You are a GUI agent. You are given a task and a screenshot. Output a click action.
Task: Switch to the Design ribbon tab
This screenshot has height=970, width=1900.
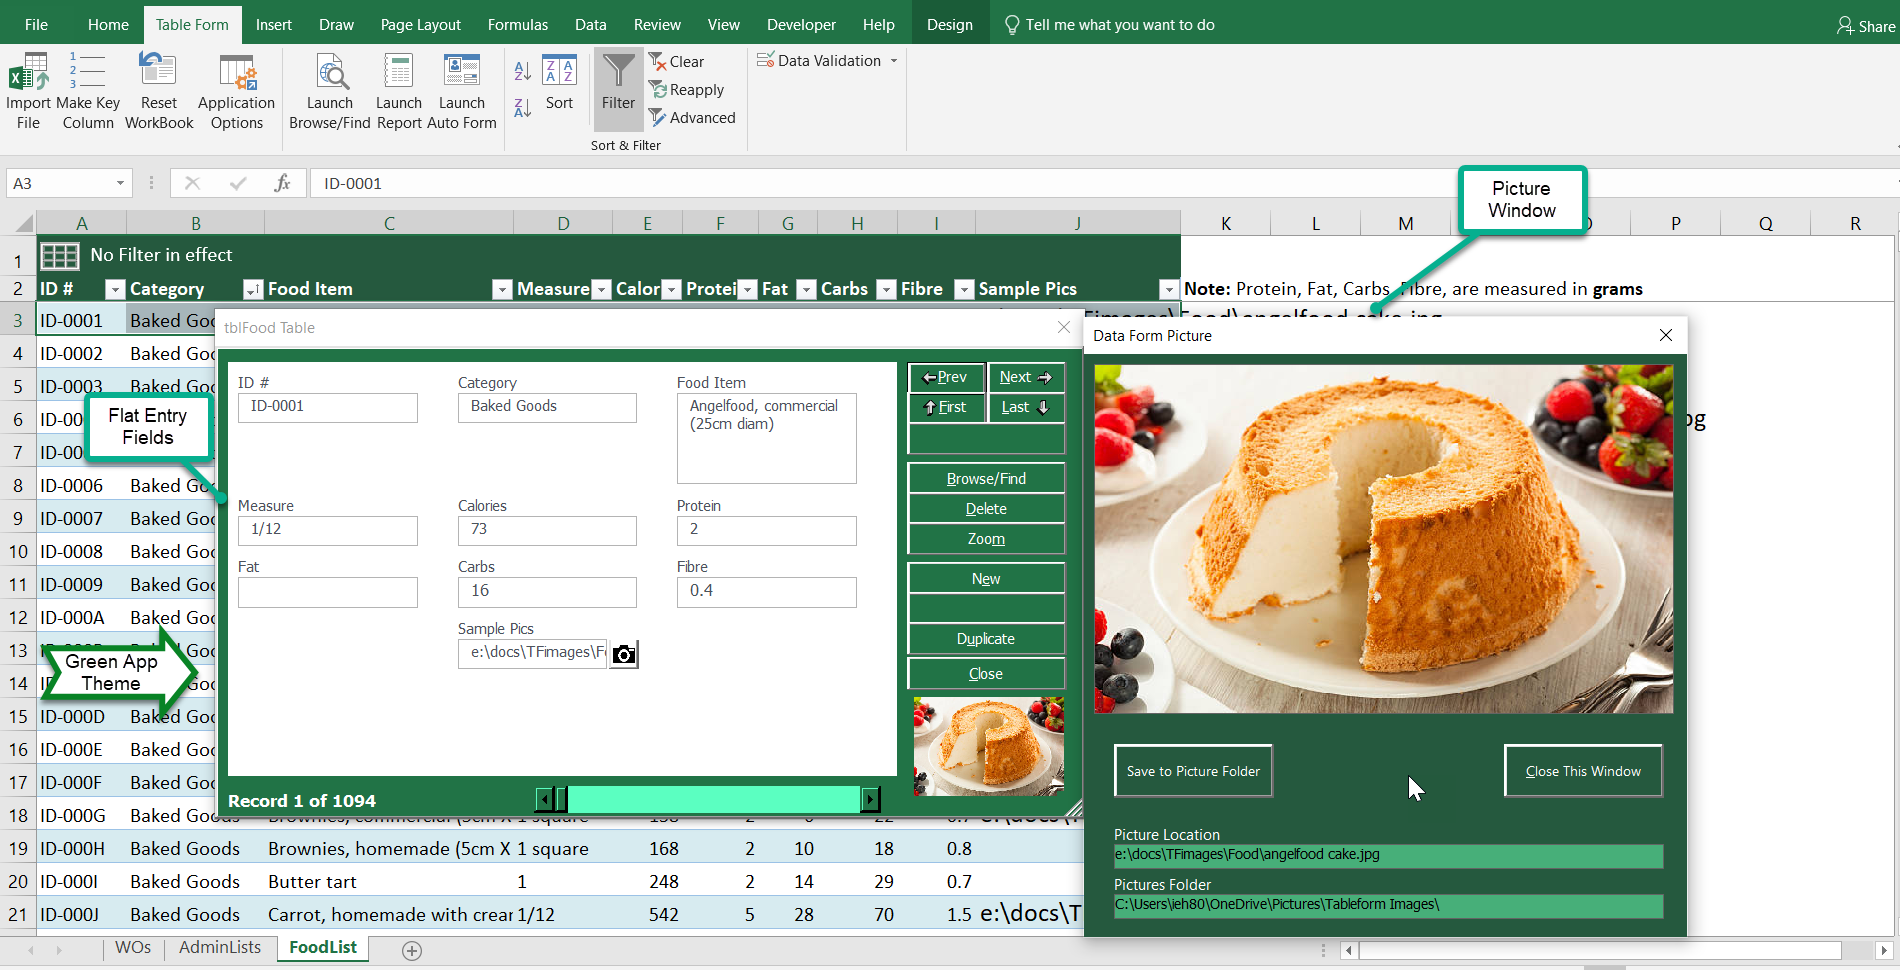[949, 23]
